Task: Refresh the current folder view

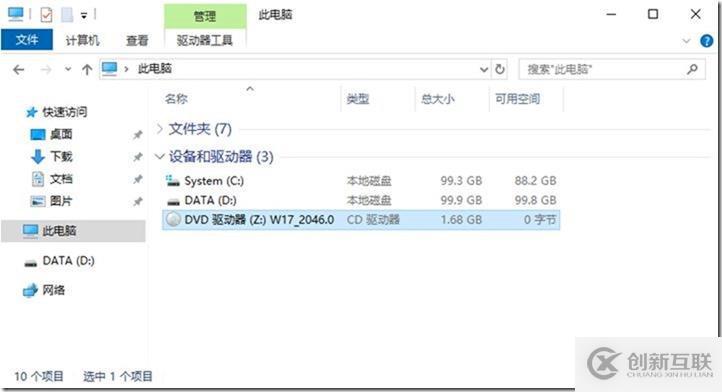Action: [500, 70]
